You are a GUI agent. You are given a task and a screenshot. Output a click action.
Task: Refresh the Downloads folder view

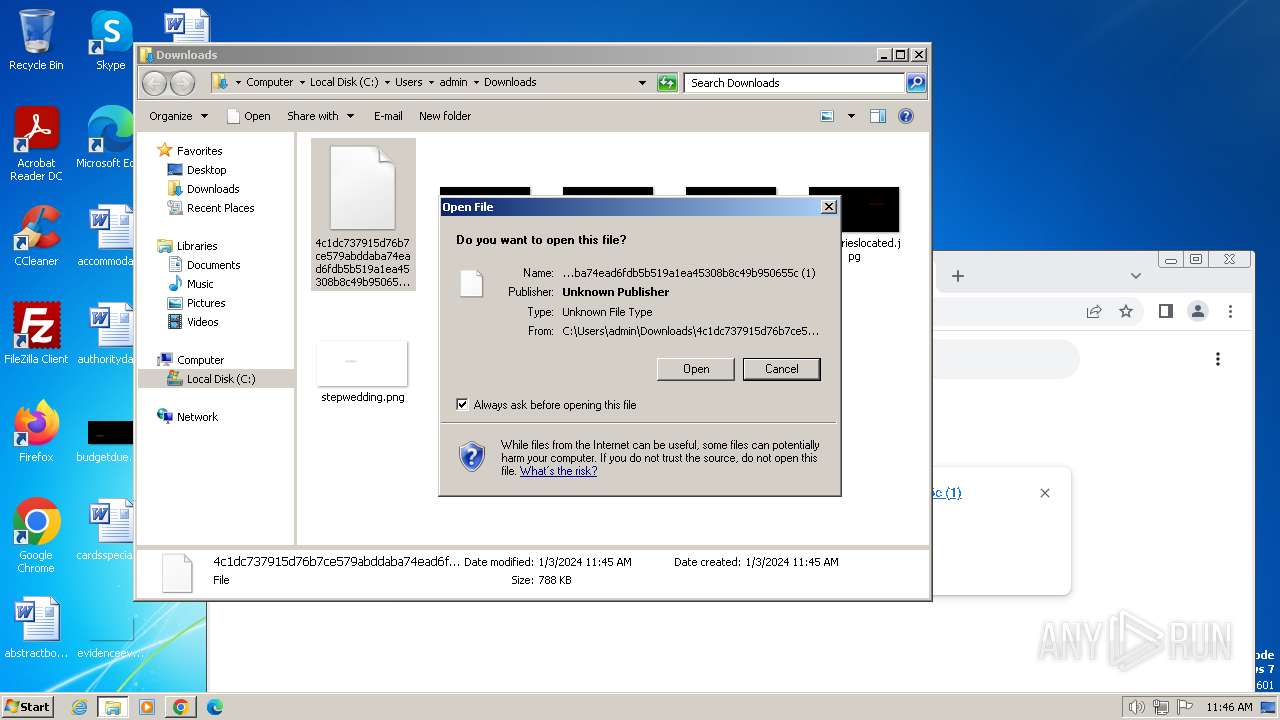[x=667, y=83]
